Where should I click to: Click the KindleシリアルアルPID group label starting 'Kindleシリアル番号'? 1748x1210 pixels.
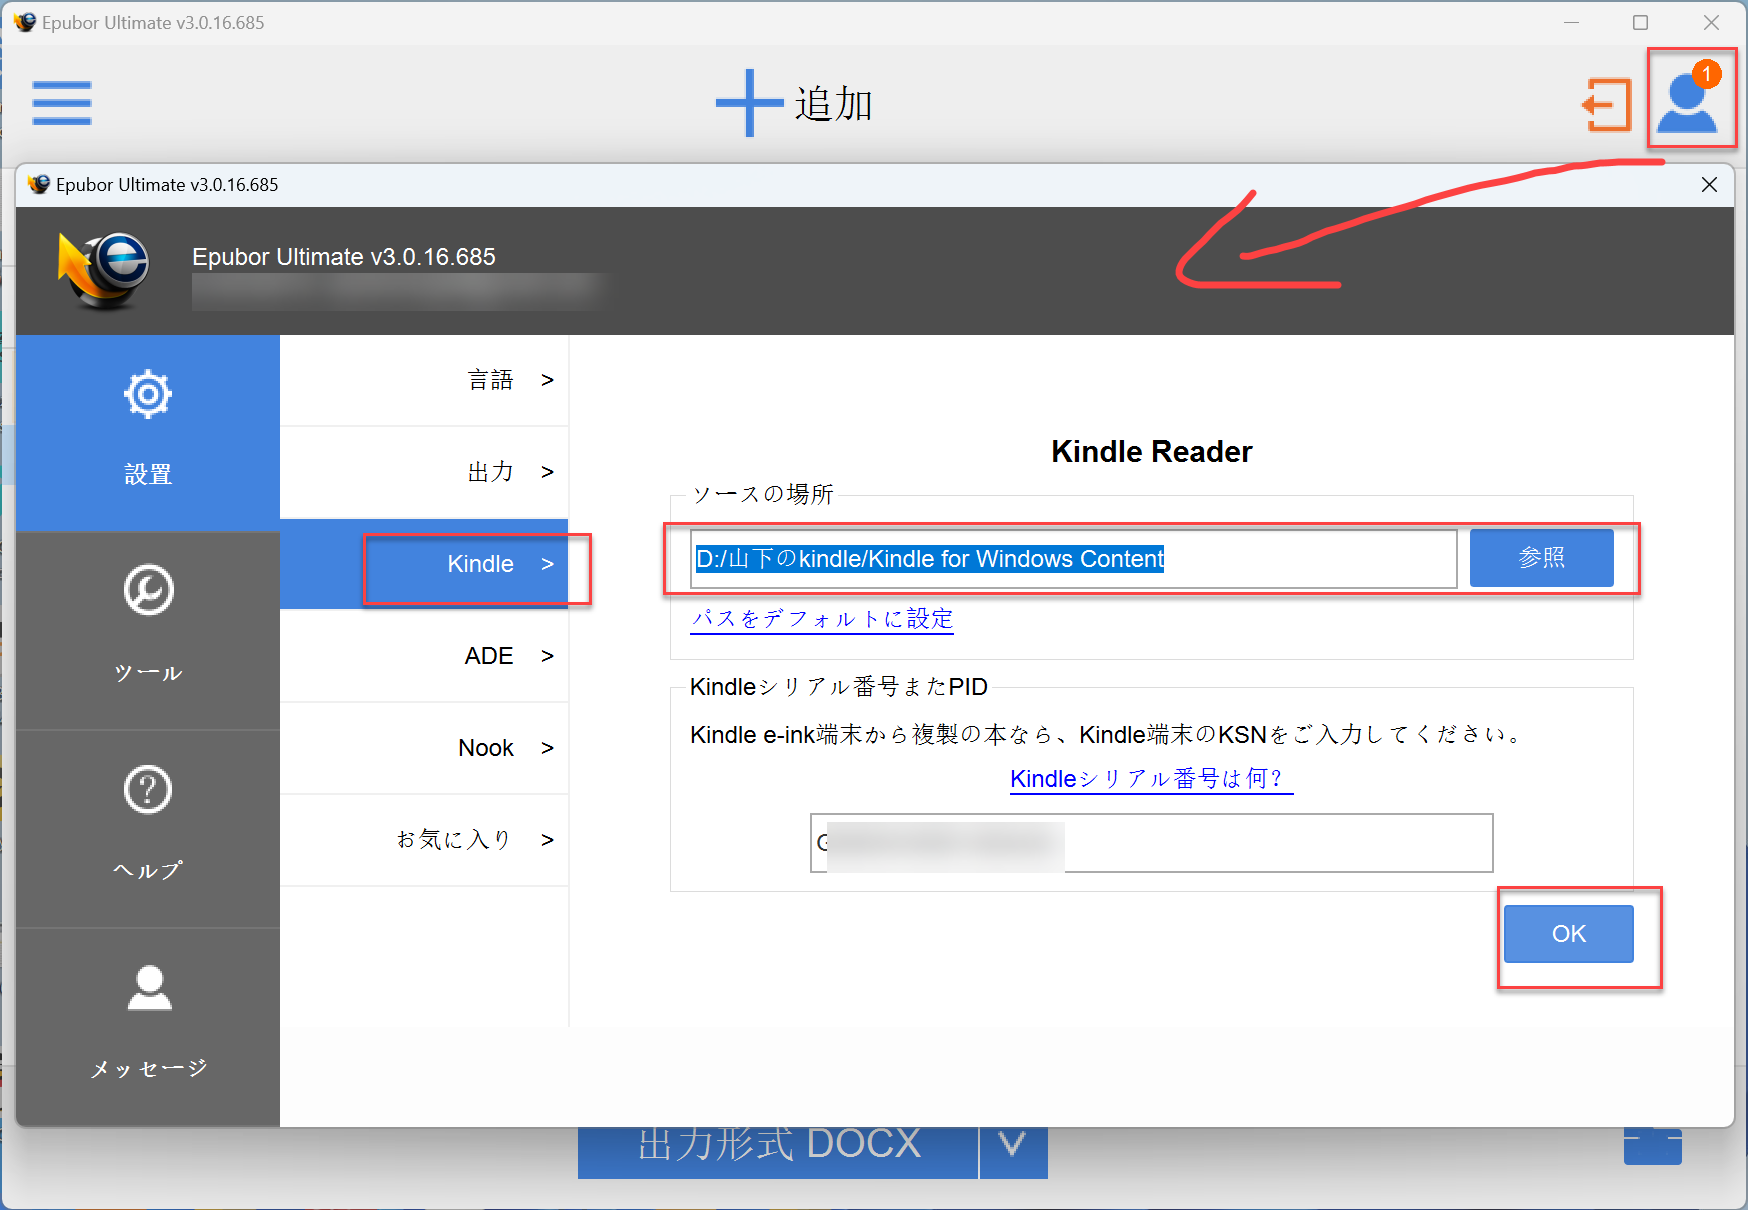[x=839, y=687]
